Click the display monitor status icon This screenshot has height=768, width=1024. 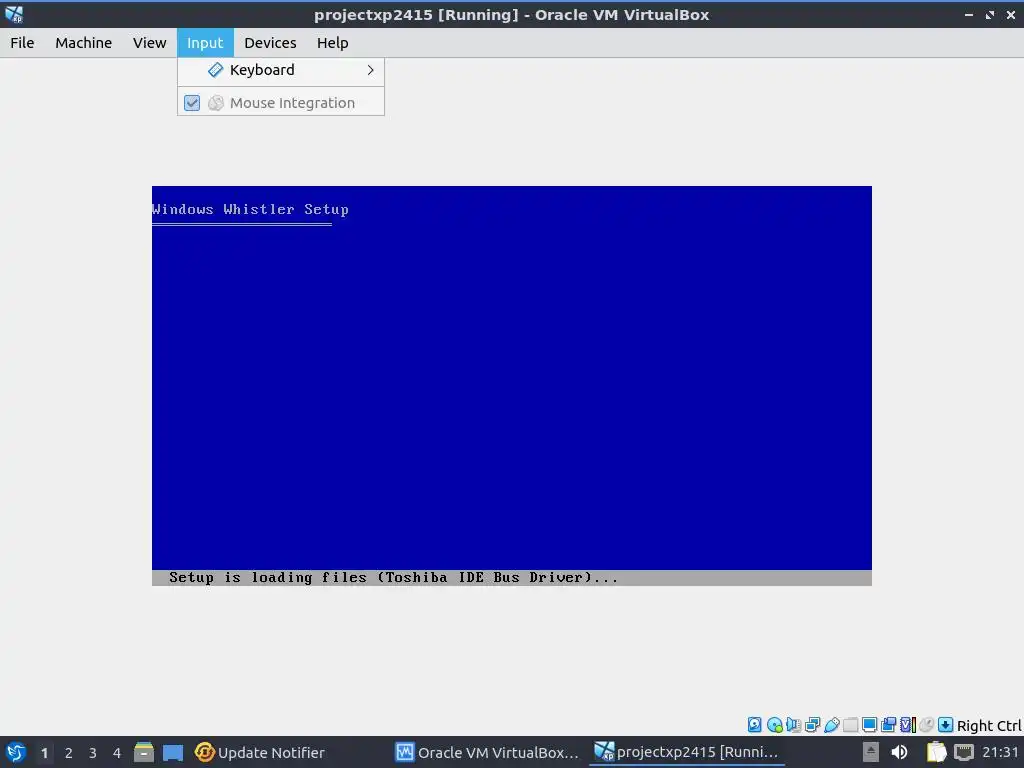(869, 724)
